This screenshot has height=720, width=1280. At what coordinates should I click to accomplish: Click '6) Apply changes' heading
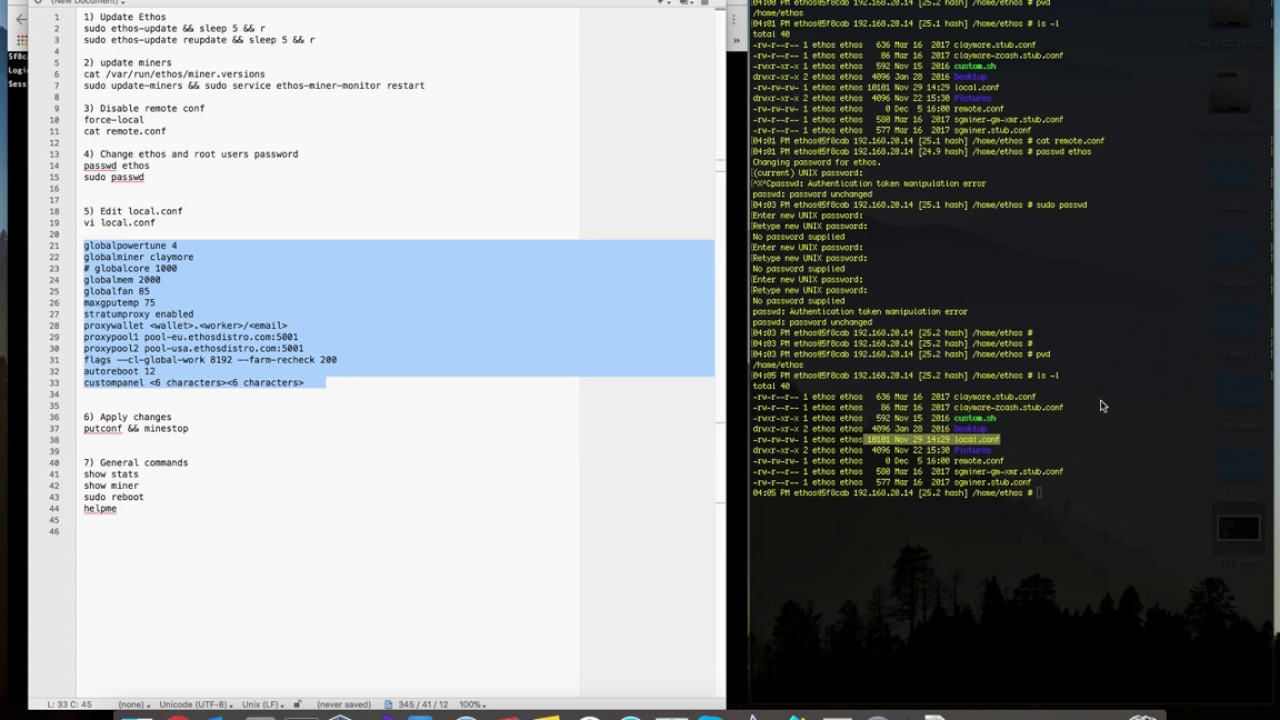(127, 417)
